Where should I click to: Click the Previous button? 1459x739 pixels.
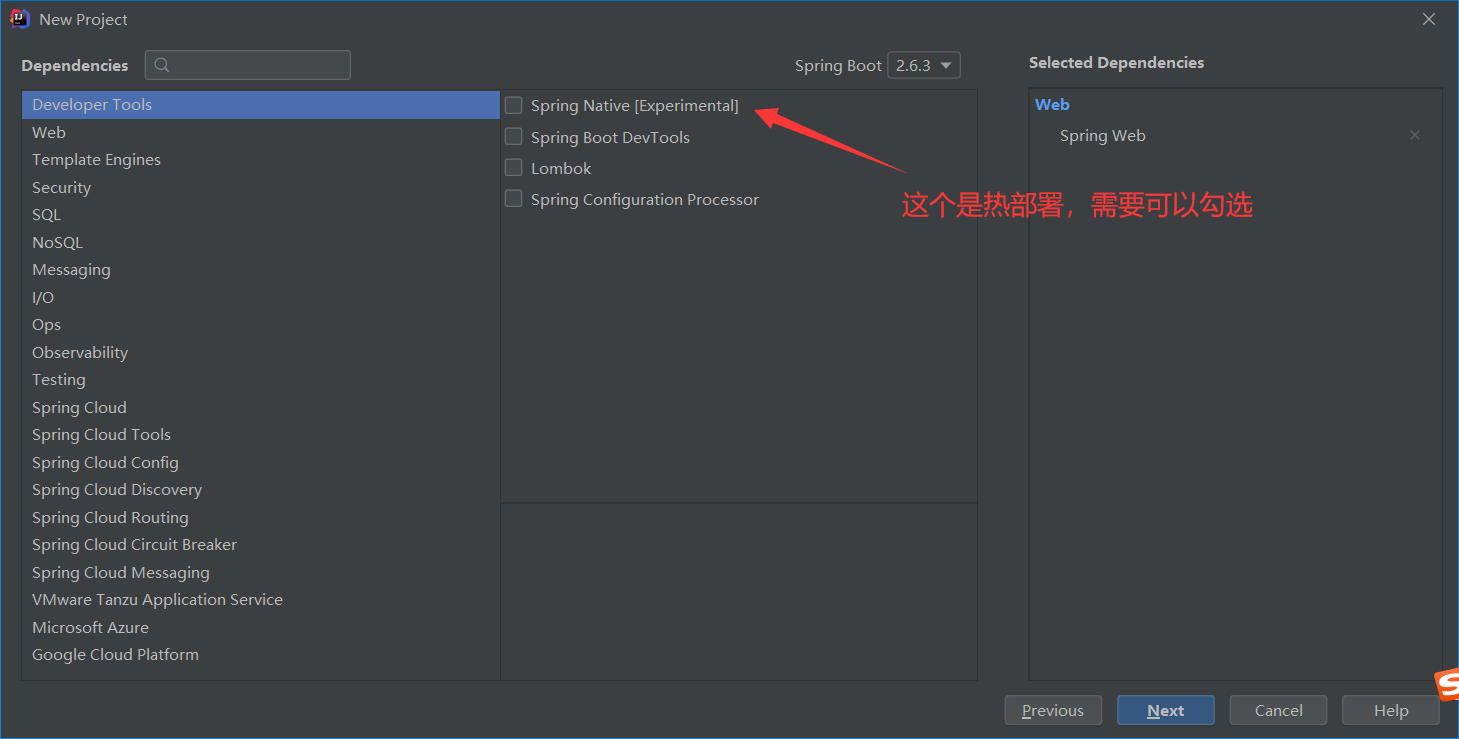pyautogui.click(x=1053, y=710)
